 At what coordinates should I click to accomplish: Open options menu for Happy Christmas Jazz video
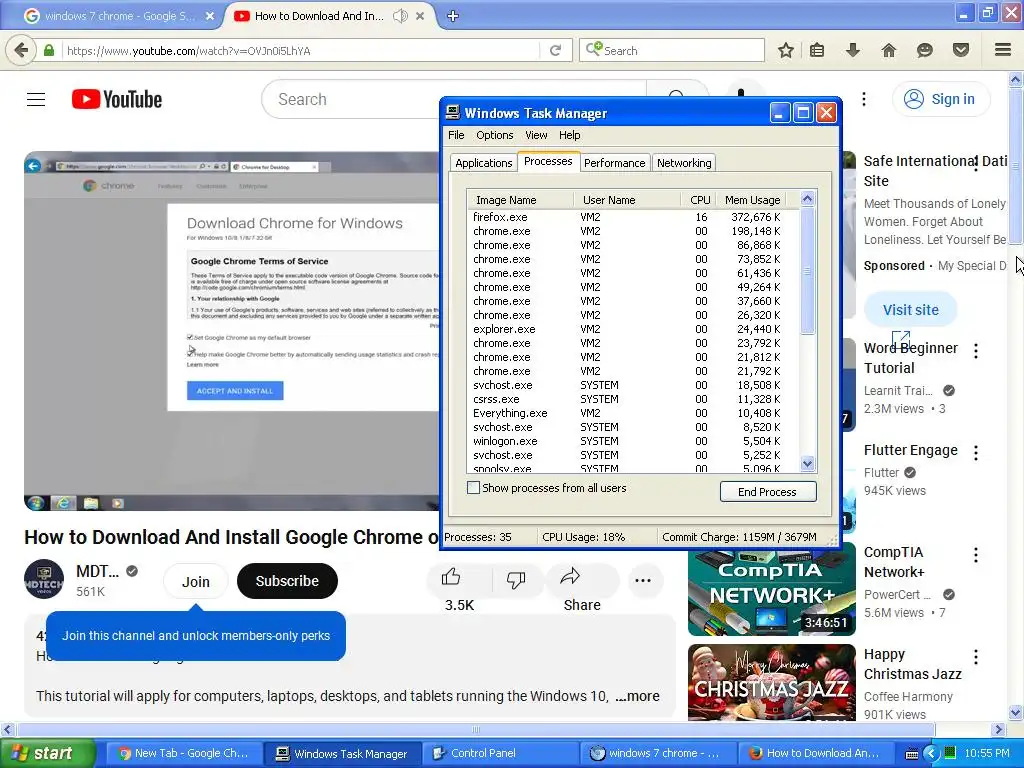click(x=976, y=657)
